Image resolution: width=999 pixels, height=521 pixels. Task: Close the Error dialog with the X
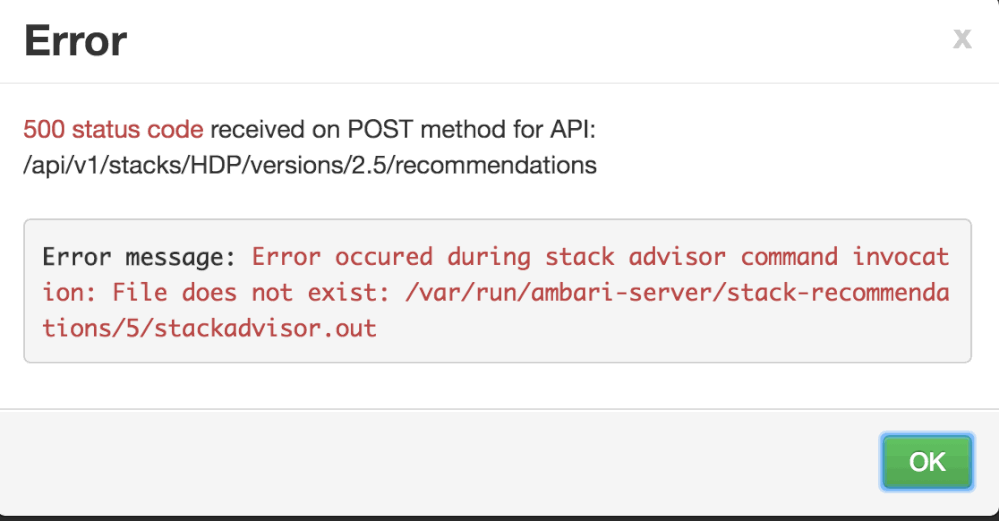pyautogui.click(x=962, y=39)
